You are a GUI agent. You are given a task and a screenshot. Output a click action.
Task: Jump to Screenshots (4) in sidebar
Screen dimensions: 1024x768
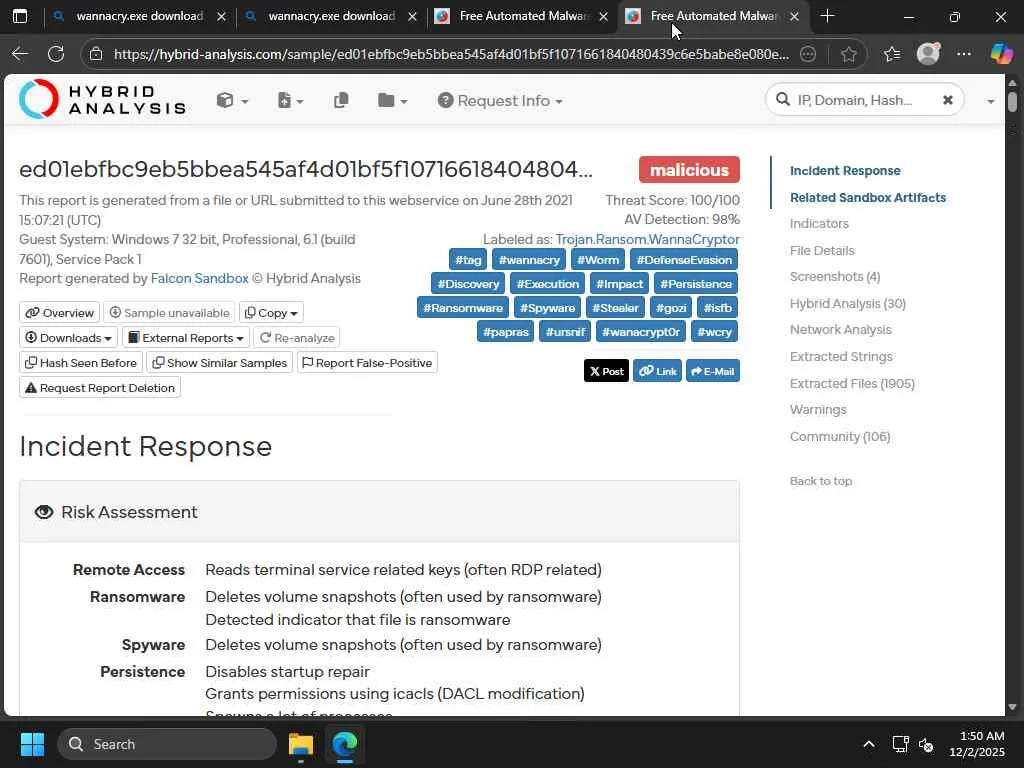tap(835, 277)
